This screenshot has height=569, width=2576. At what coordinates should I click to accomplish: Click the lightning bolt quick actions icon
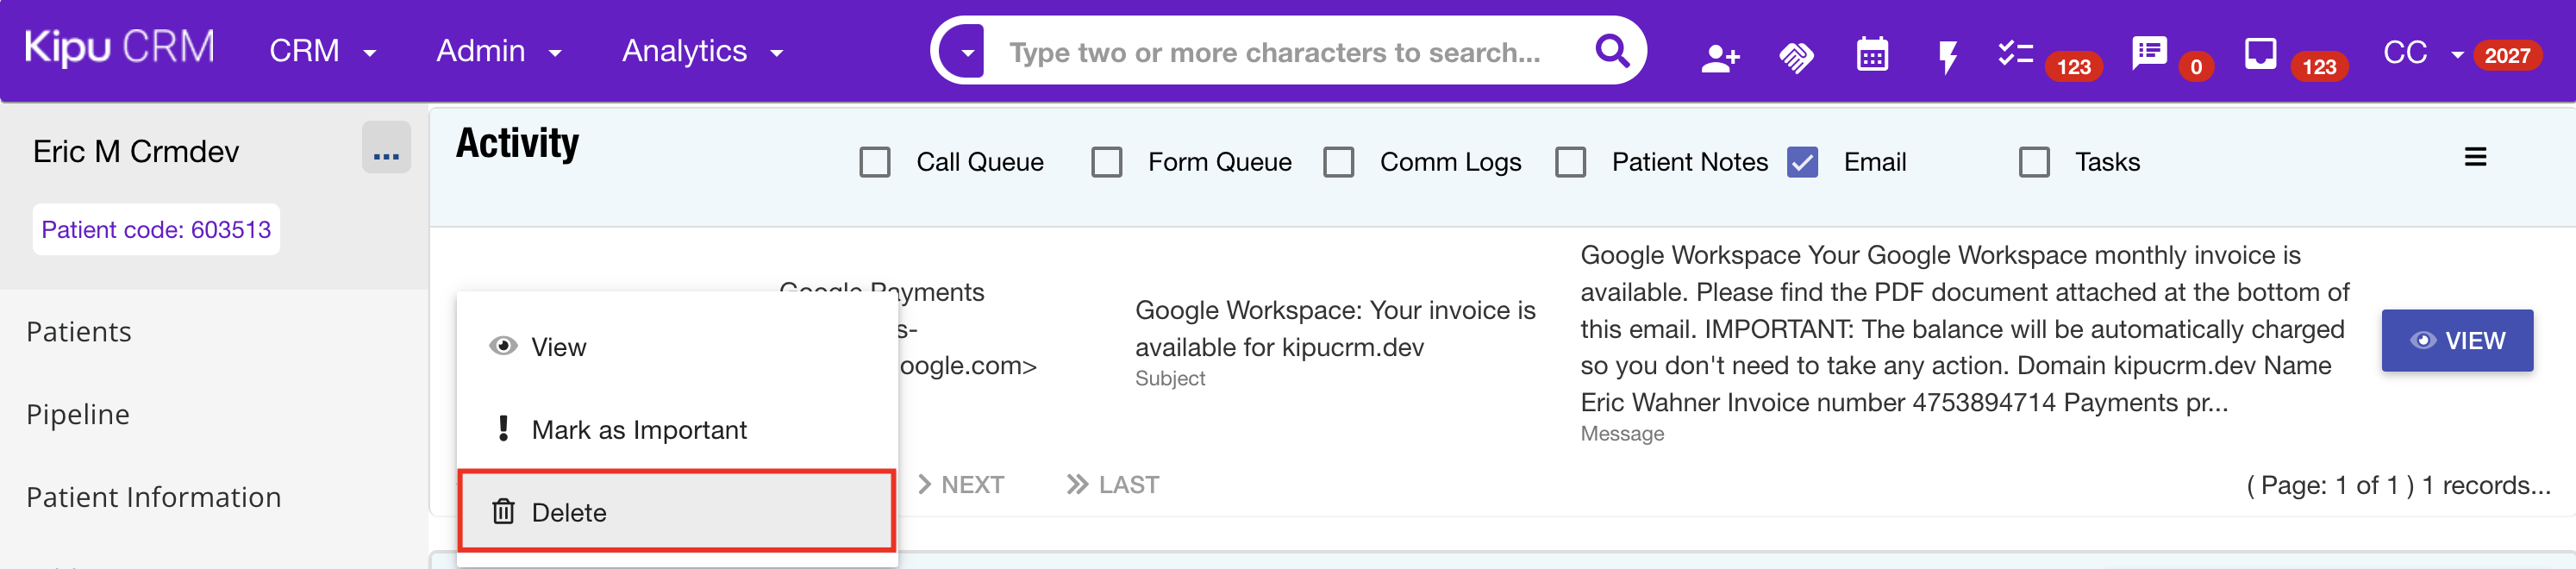coord(1946,57)
